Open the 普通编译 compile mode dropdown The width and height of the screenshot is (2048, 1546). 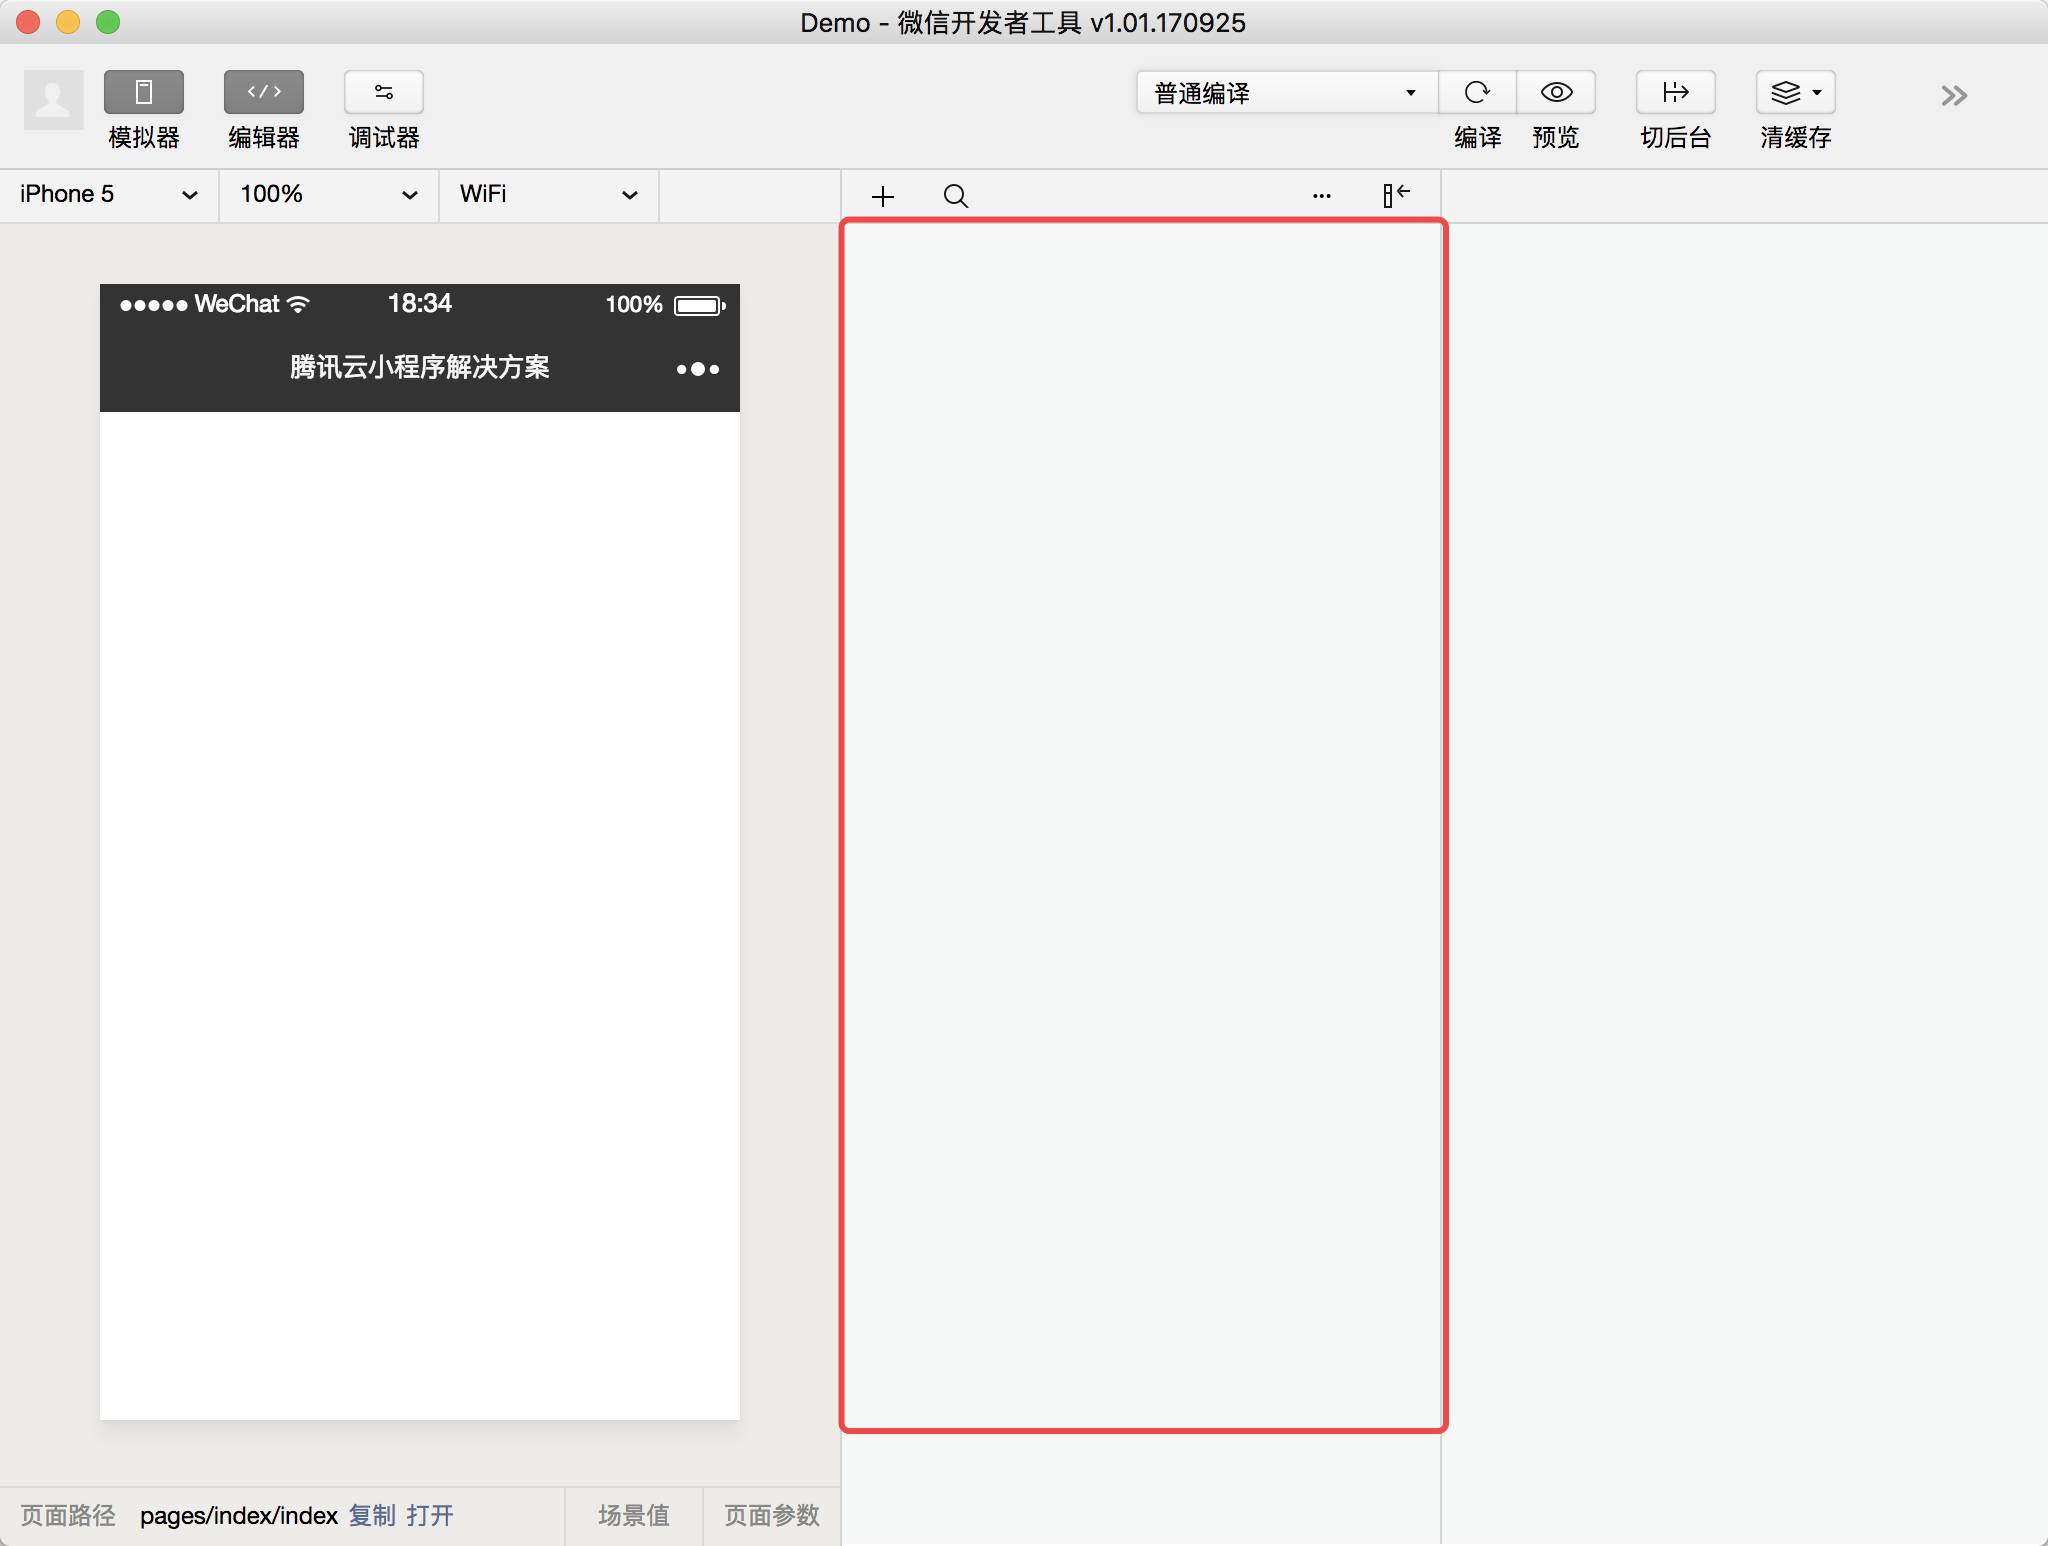tap(1286, 93)
